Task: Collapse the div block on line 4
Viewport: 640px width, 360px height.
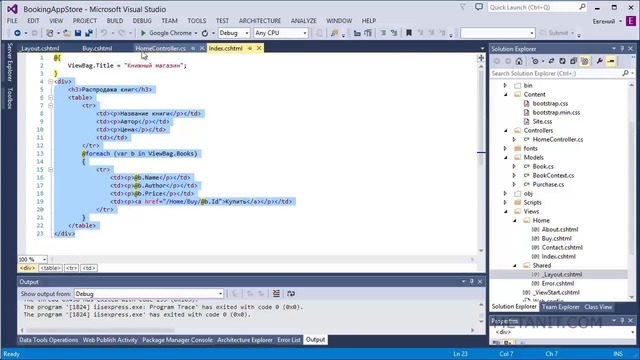Action: click(x=51, y=81)
